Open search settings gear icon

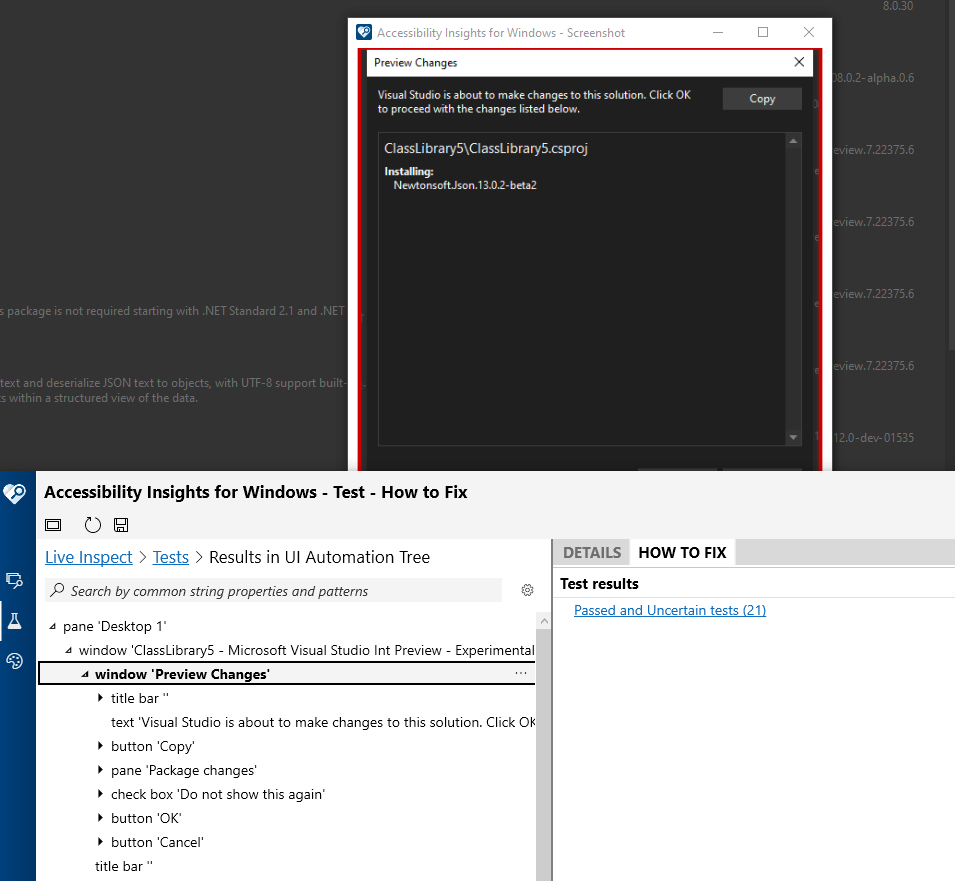527,590
